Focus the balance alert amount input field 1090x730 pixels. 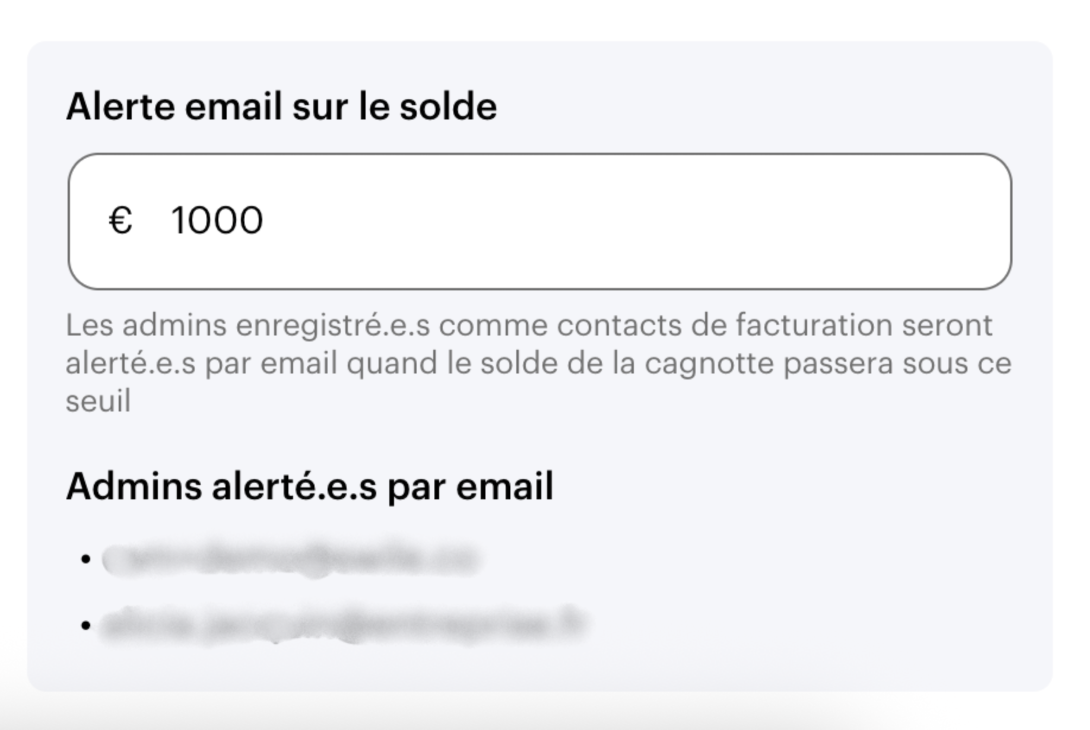[x=540, y=221]
